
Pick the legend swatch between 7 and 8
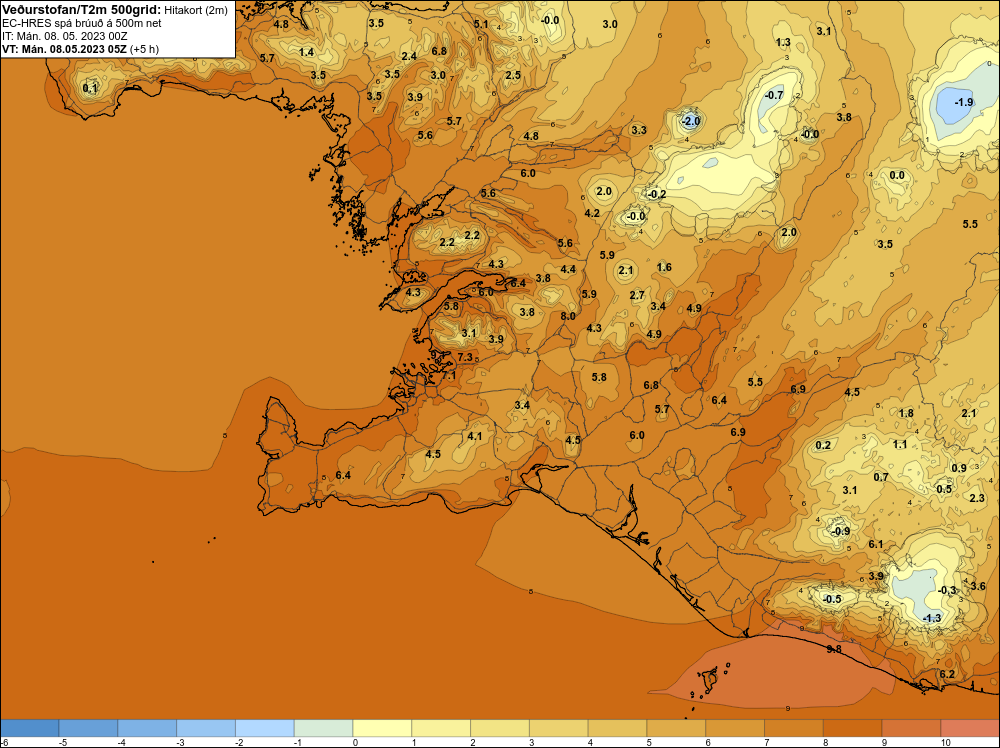(793, 728)
